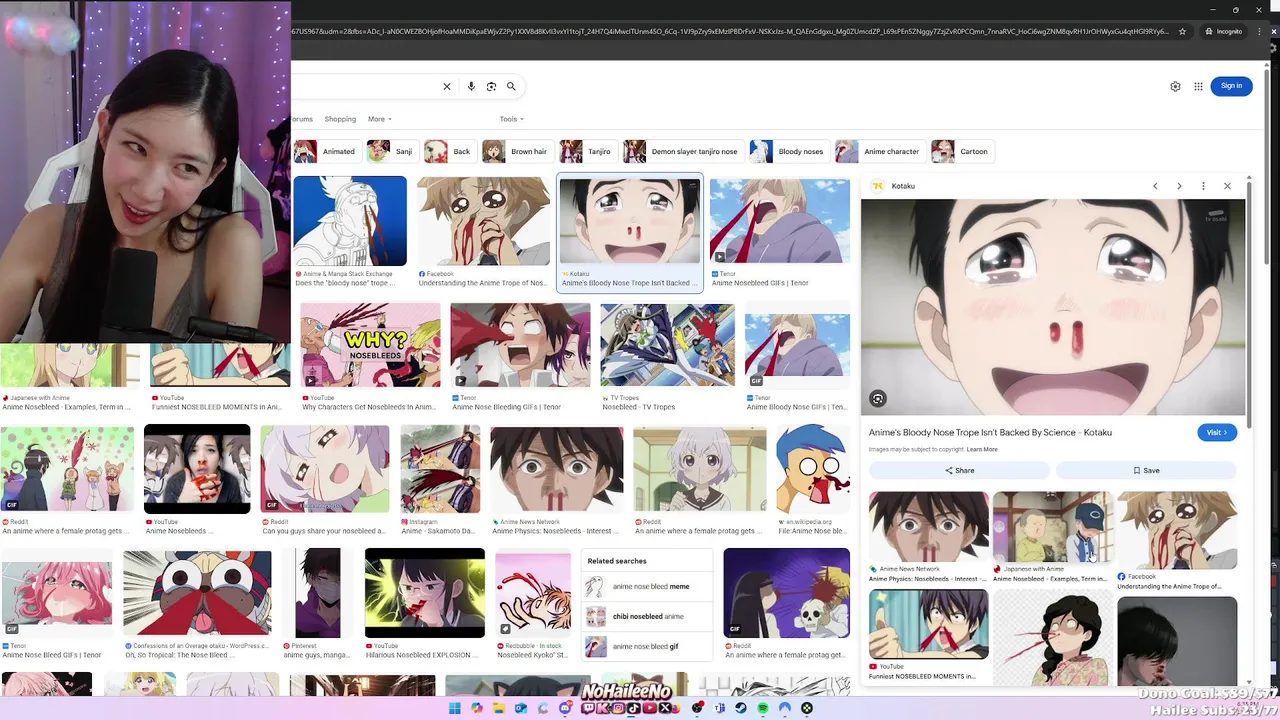Open OBS Studio from the taskbar
The width and height of the screenshot is (1280, 720).
697,708
